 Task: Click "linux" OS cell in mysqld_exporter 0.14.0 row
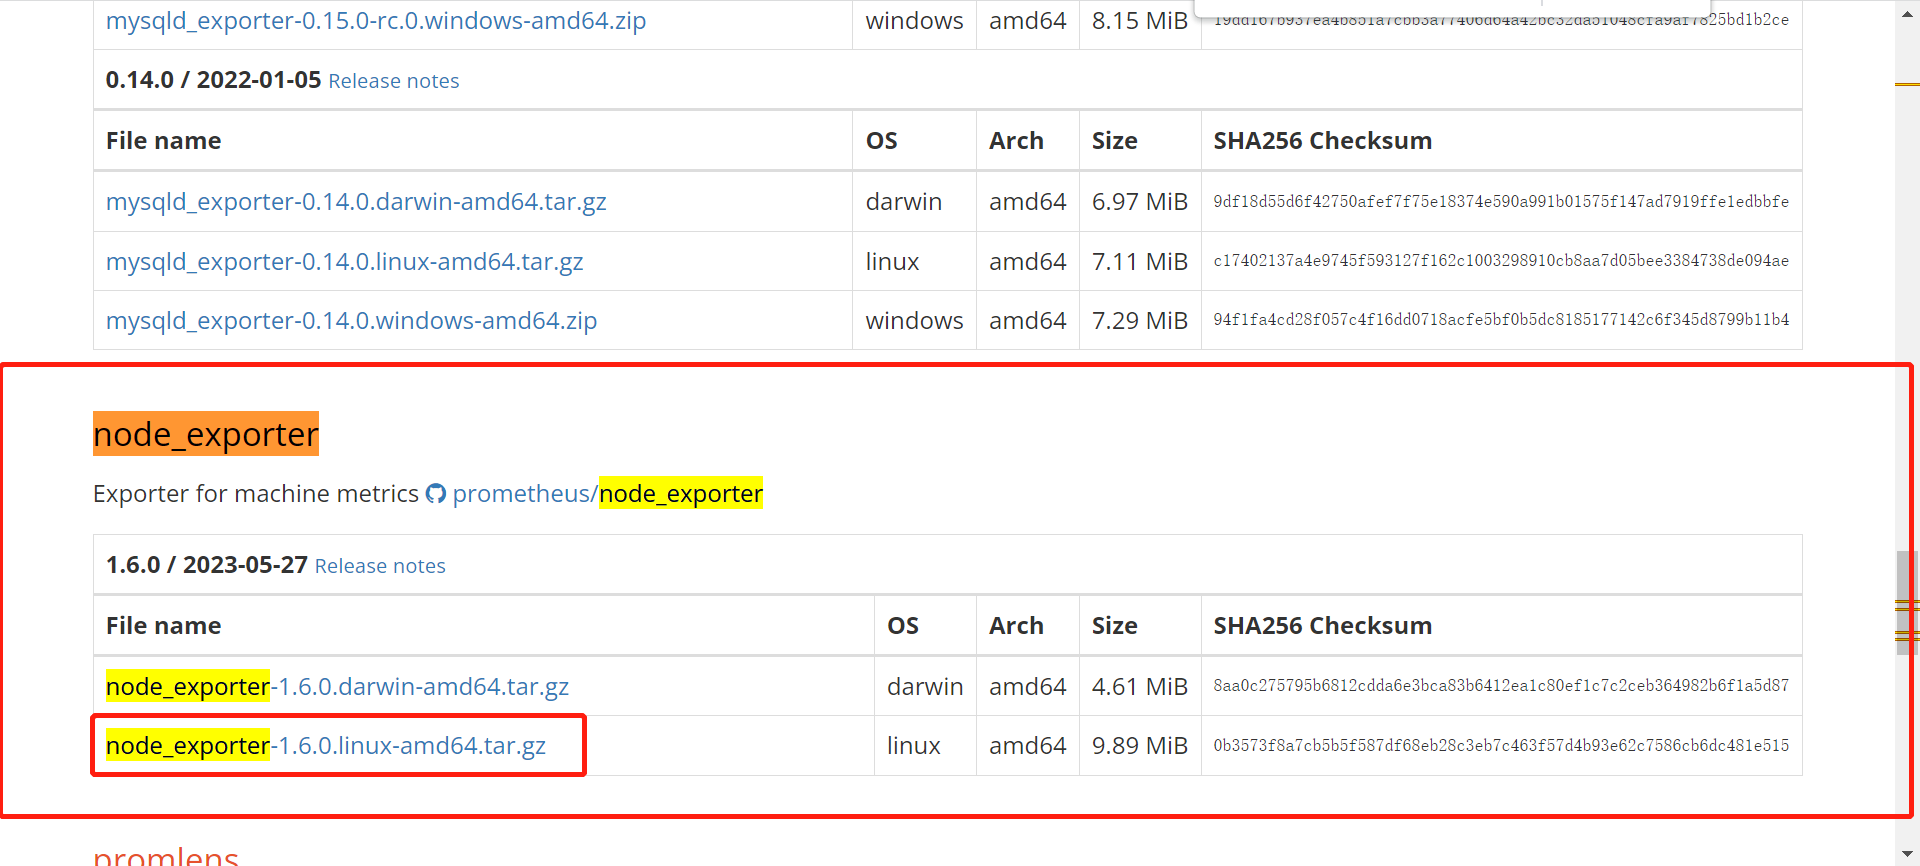click(x=892, y=261)
